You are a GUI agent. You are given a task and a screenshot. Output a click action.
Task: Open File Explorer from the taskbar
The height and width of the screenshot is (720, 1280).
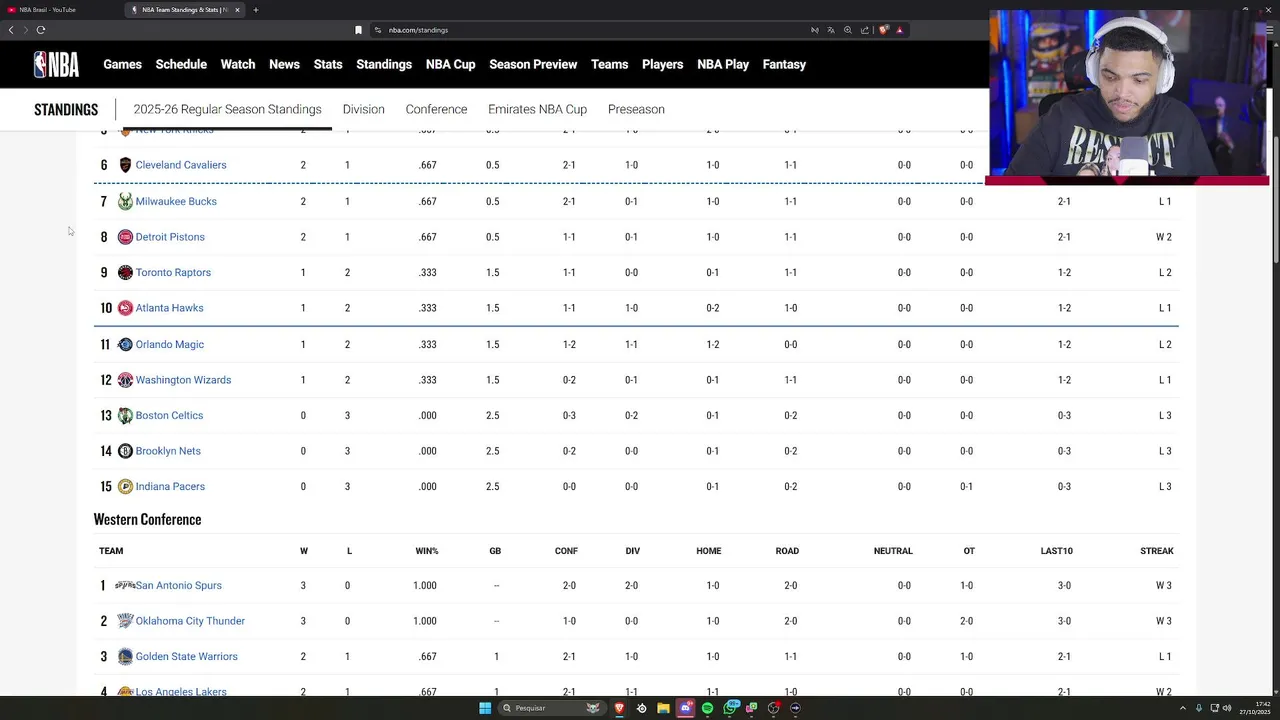663,708
